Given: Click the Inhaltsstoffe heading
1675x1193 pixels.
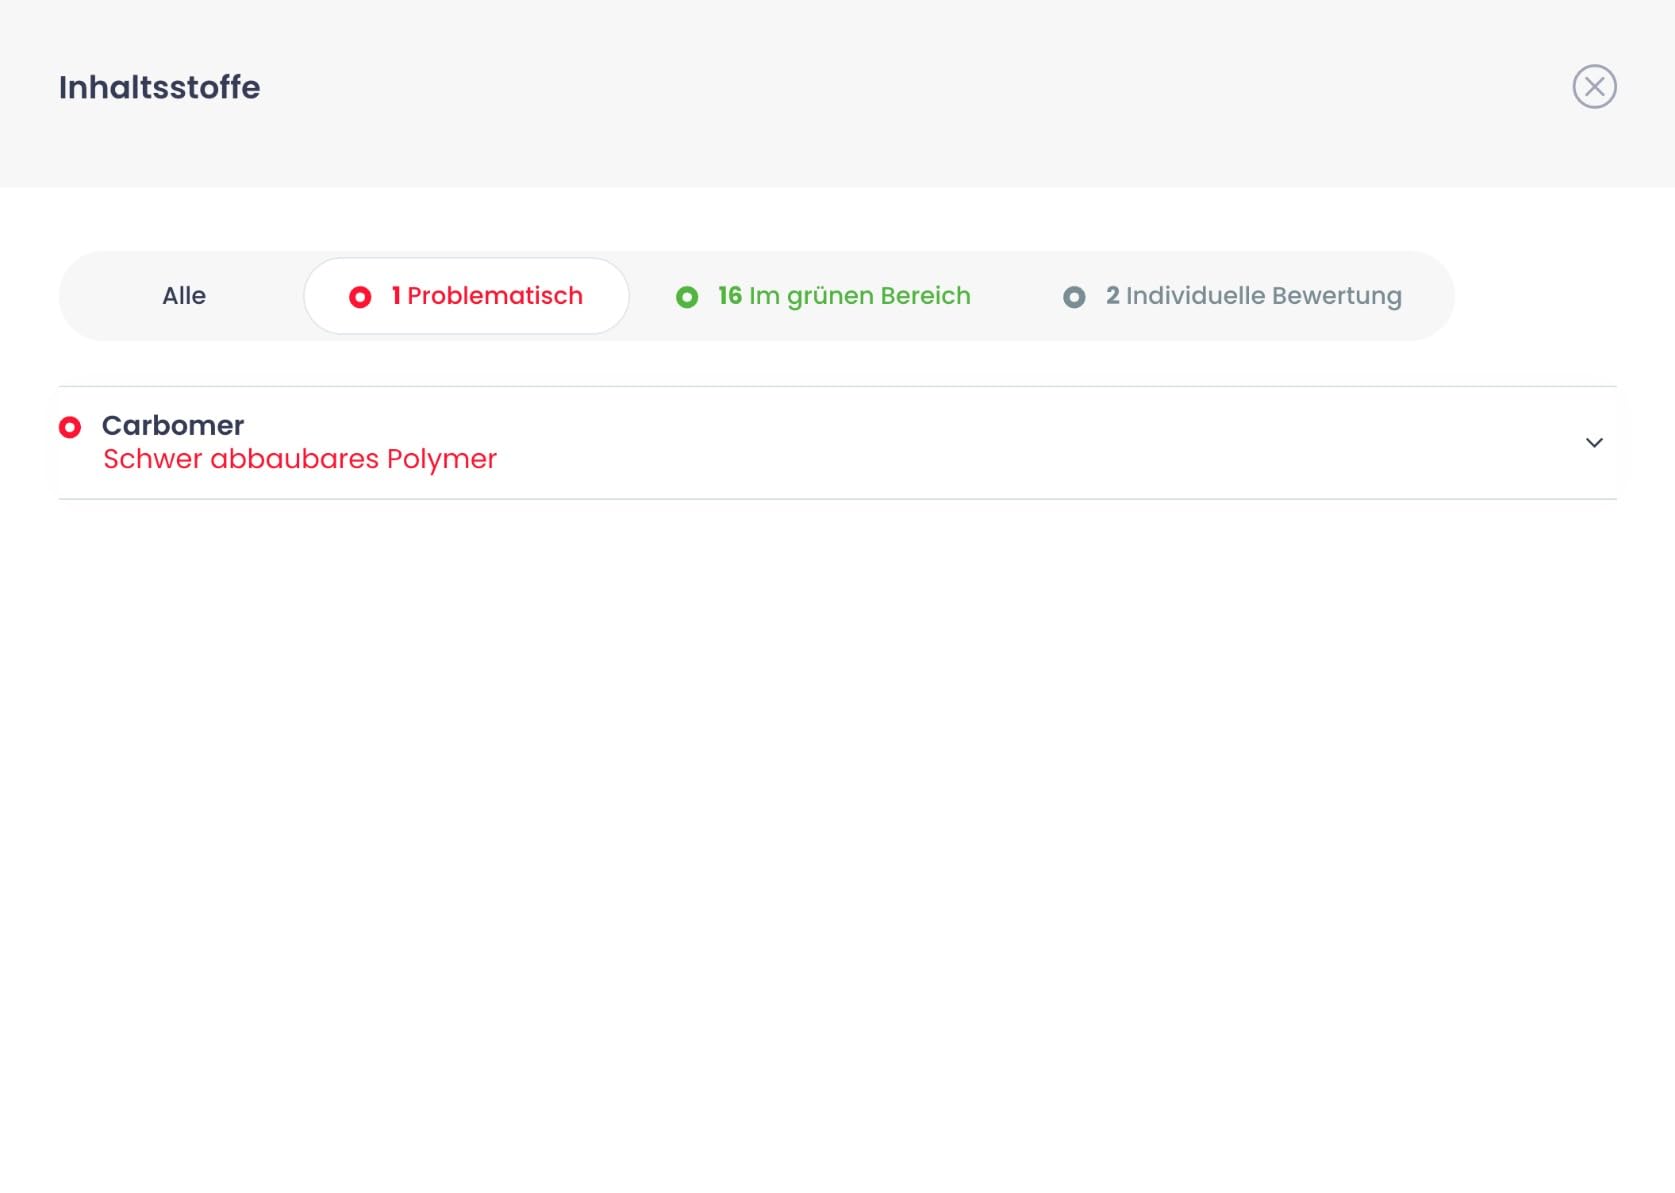Looking at the screenshot, I should [160, 87].
